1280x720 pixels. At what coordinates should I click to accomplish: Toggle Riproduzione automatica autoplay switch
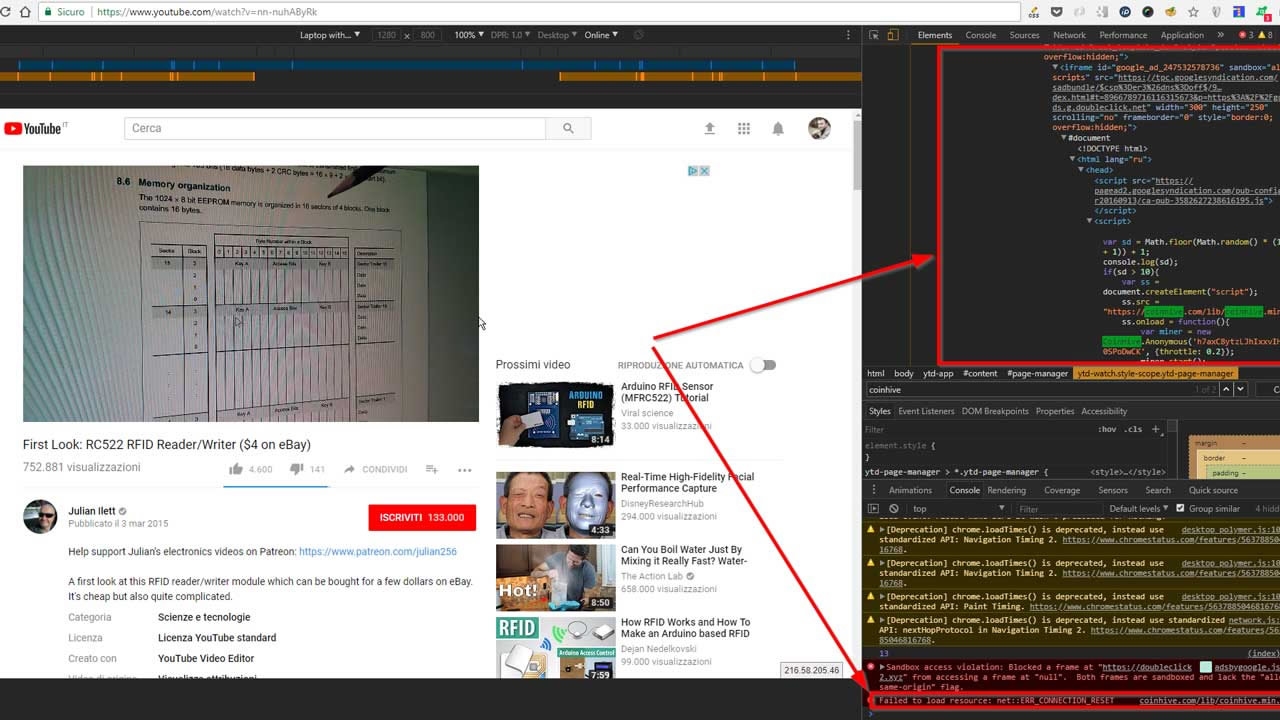pos(763,365)
